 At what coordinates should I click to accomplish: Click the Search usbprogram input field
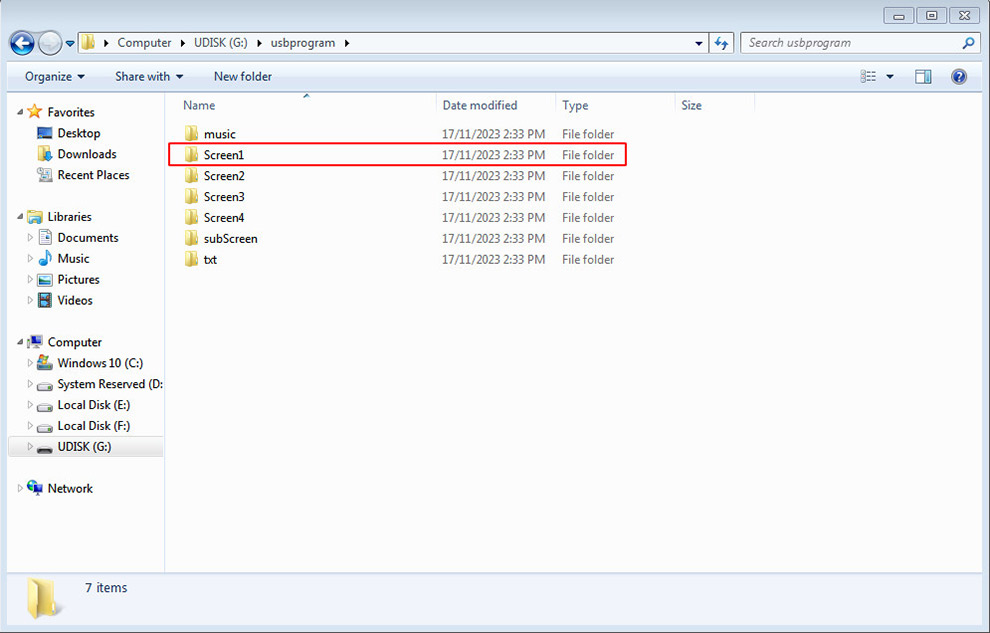click(x=850, y=43)
